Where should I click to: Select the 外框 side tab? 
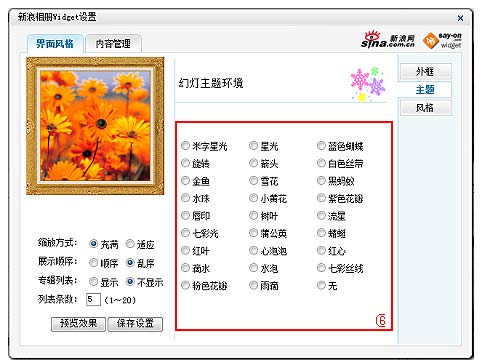(426, 71)
